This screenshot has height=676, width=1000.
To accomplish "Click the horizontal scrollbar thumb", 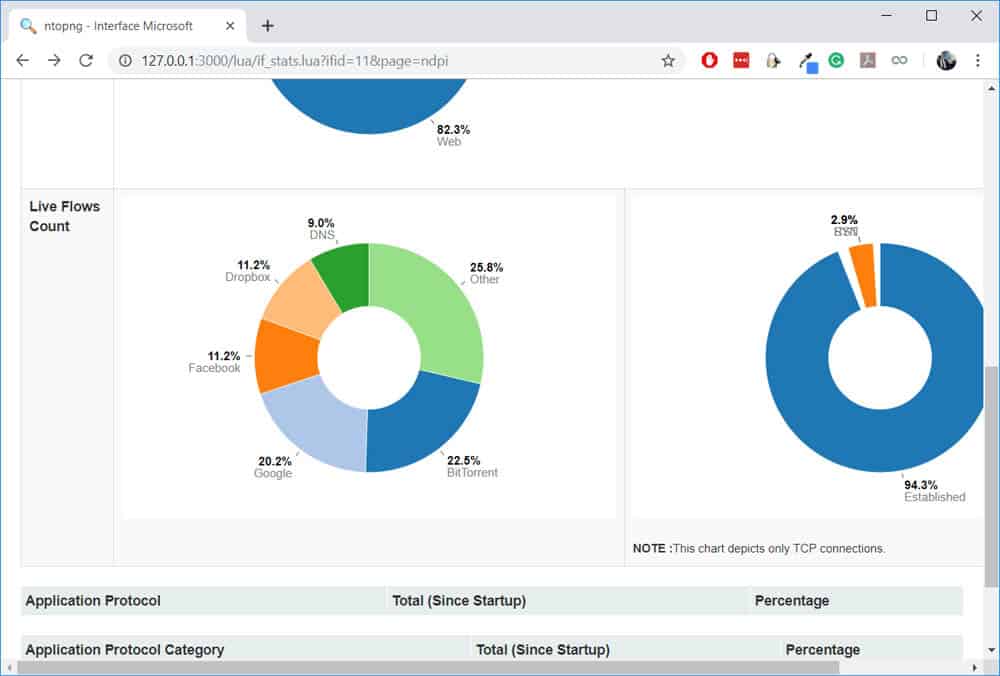I will (x=427, y=667).
